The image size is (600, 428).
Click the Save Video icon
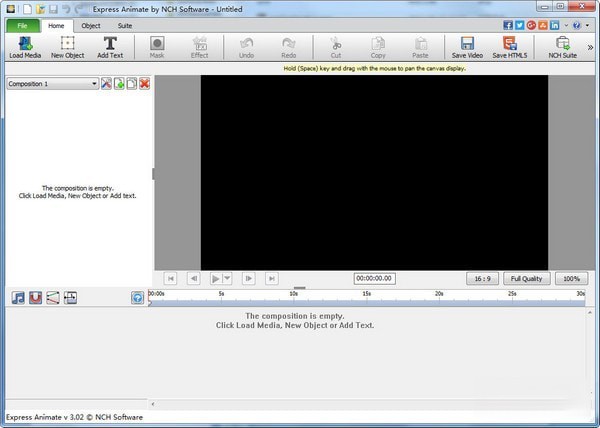coord(467,47)
